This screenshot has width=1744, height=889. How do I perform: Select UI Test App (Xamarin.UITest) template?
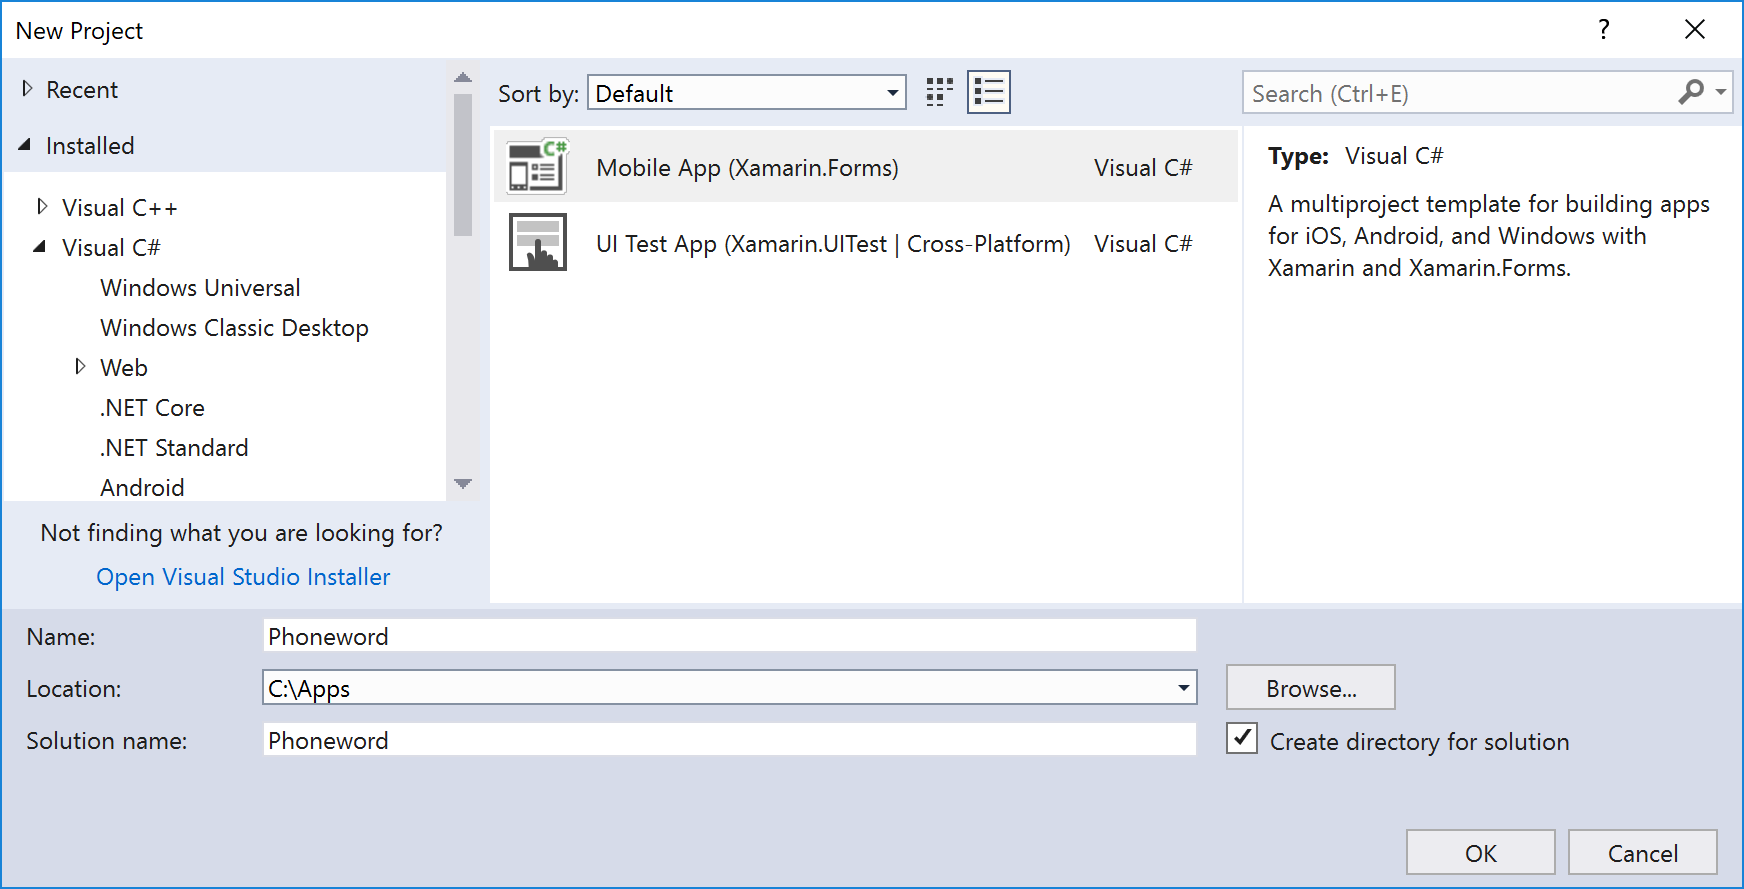tap(866, 243)
